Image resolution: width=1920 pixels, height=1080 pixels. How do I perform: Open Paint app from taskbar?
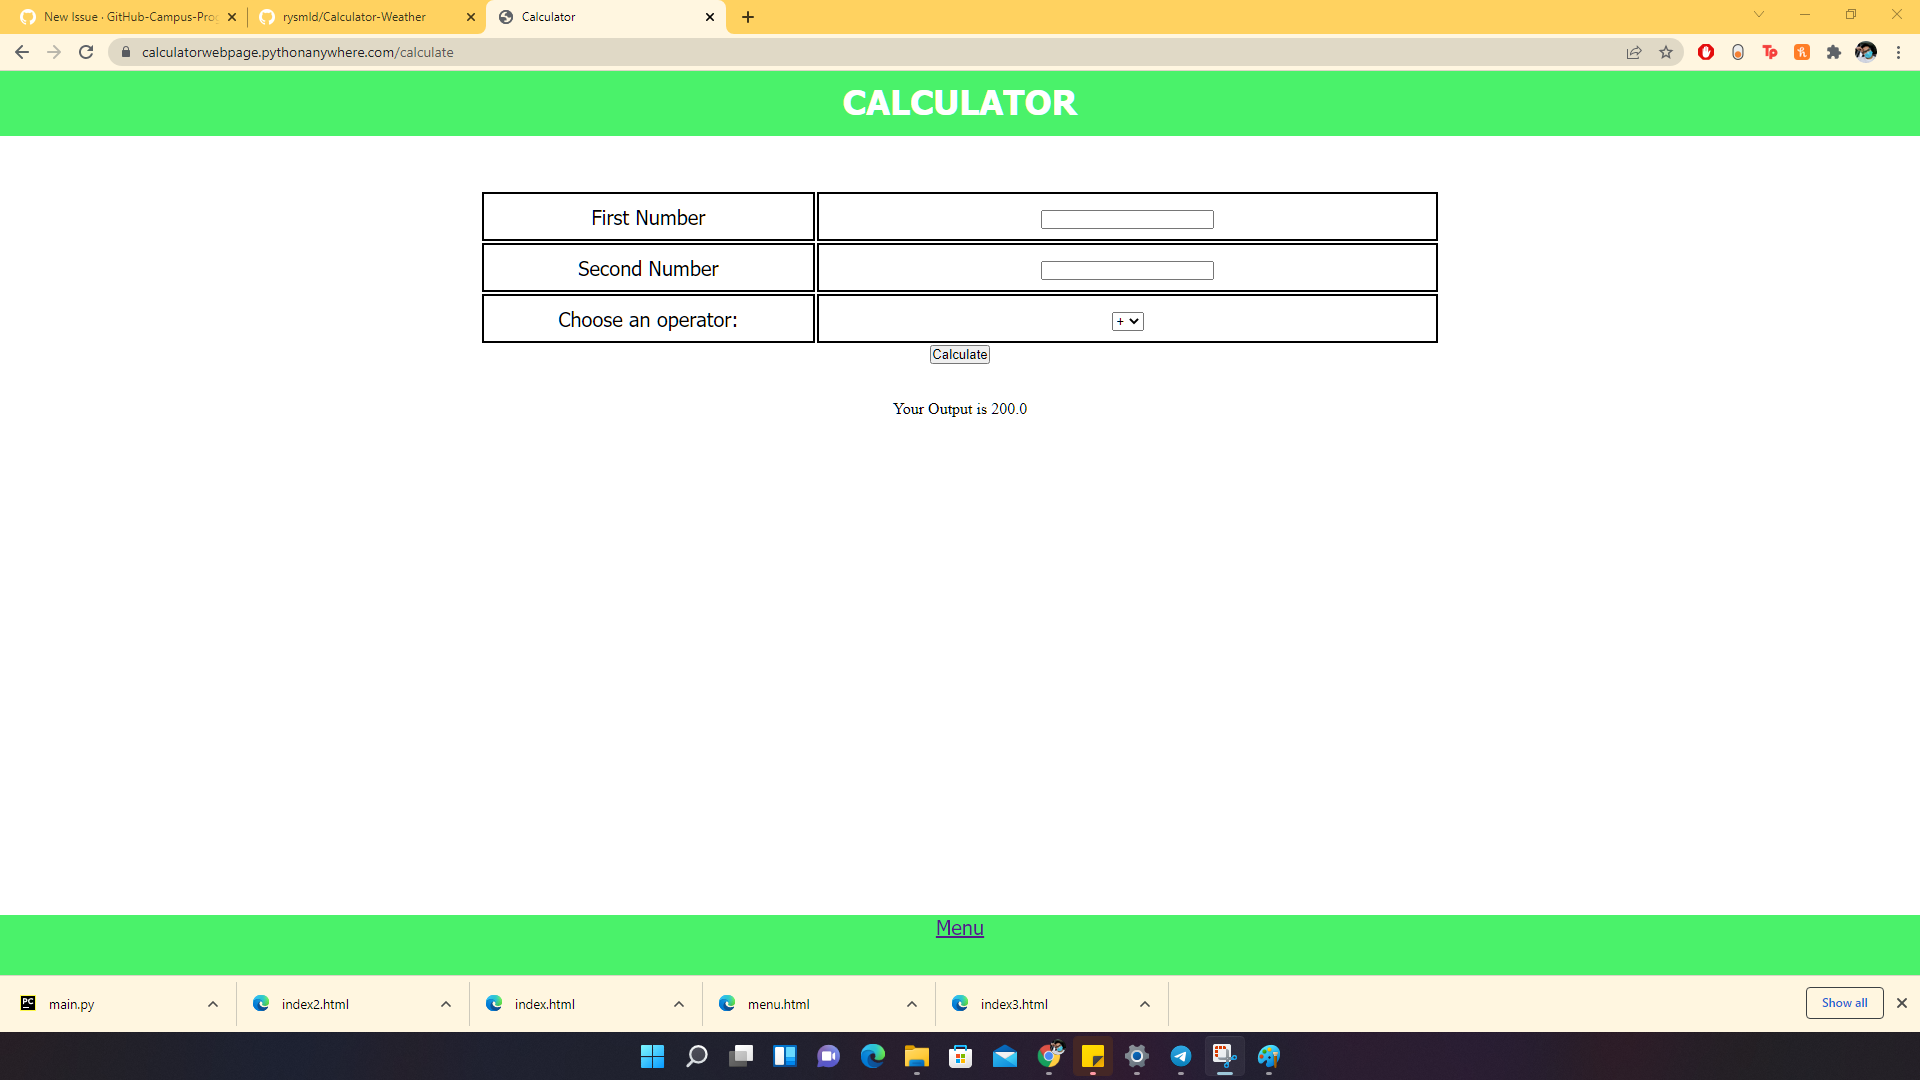(x=1269, y=1056)
